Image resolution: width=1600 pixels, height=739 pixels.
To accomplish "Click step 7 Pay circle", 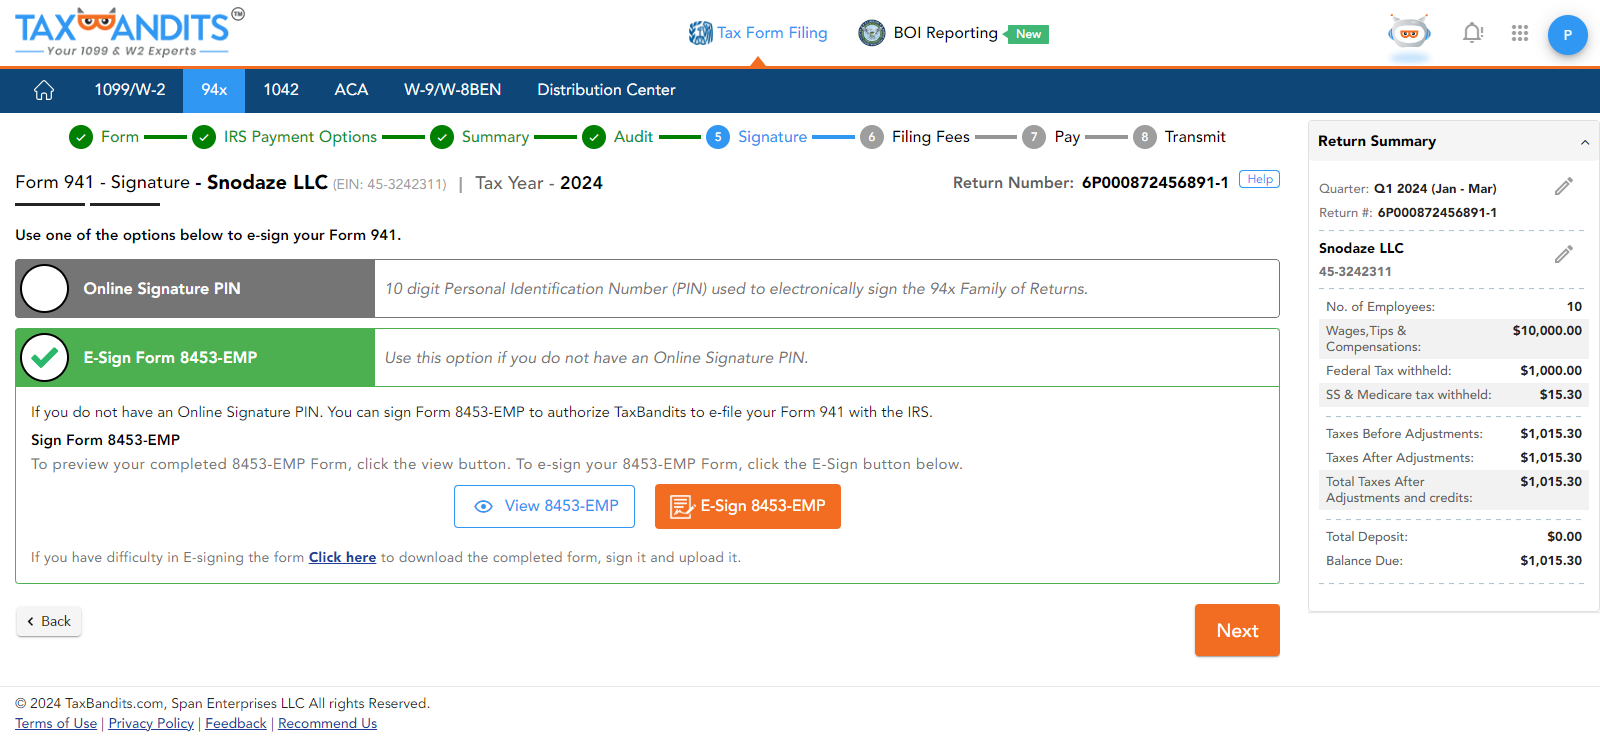I will coord(1034,137).
